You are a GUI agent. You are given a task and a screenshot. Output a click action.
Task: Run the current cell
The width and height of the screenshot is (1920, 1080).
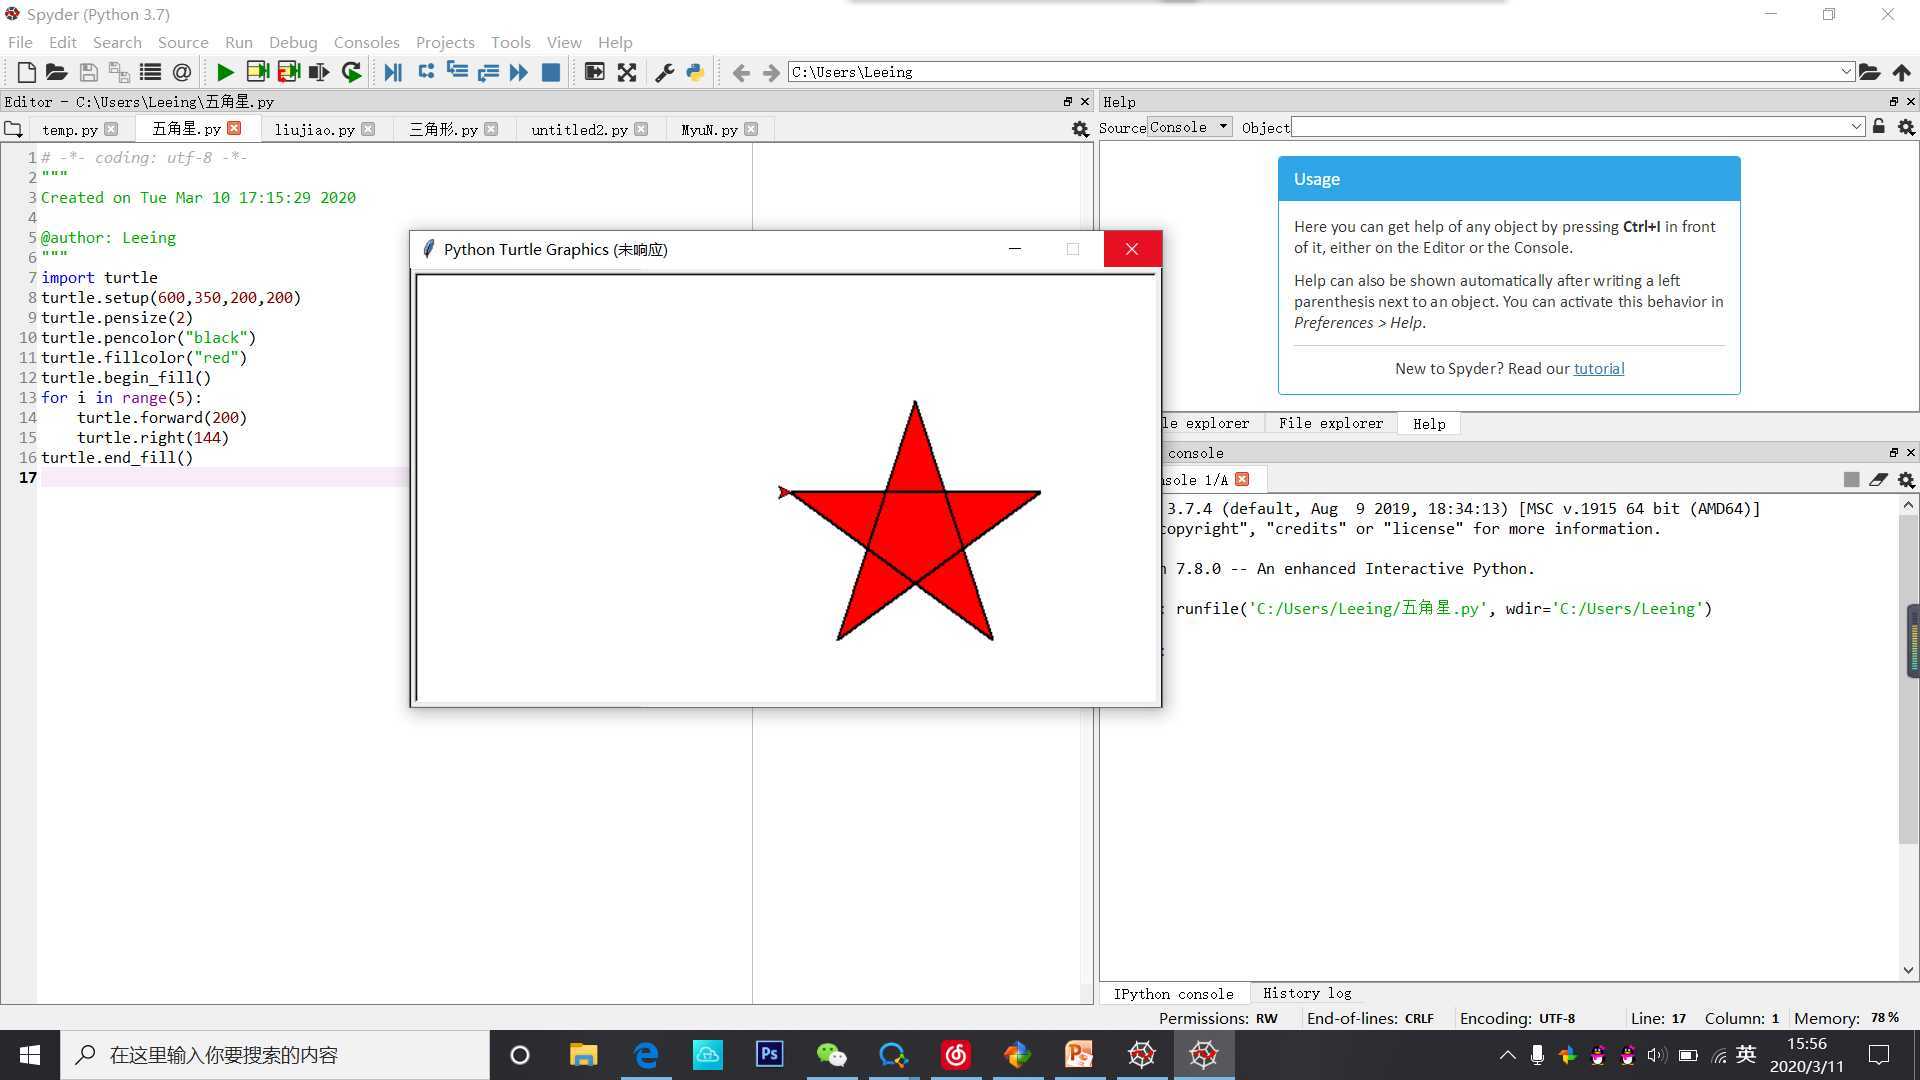[x=257, y=72]
